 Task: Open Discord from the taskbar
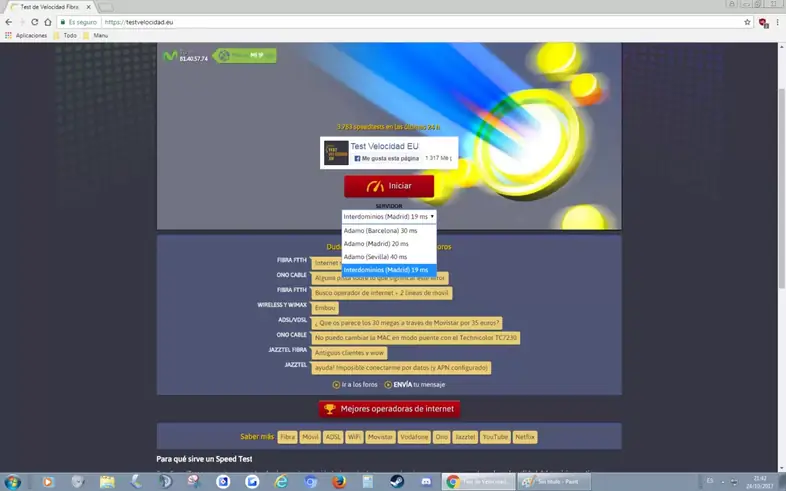coord(426,482)
